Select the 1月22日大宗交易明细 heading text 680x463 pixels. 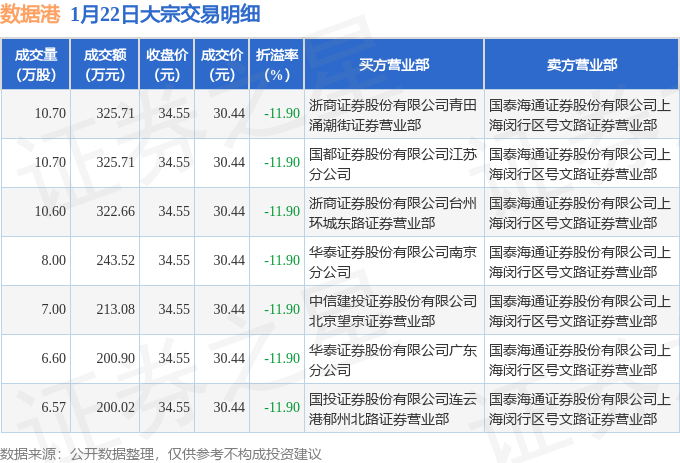[x=165, y=14]
